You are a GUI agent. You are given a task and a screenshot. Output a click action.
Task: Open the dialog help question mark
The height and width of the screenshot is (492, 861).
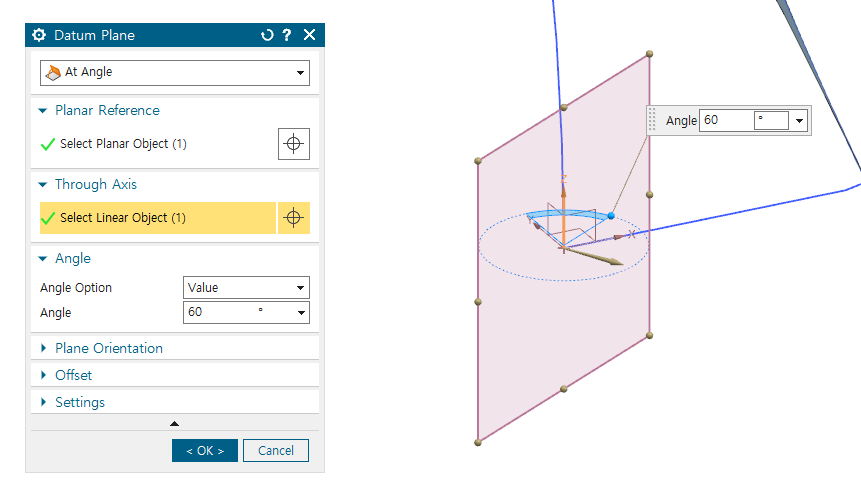(x=287, y=35)
